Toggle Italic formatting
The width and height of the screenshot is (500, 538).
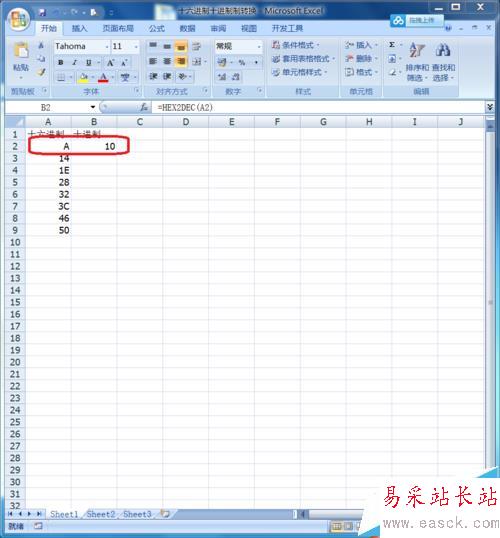[74, 62]
